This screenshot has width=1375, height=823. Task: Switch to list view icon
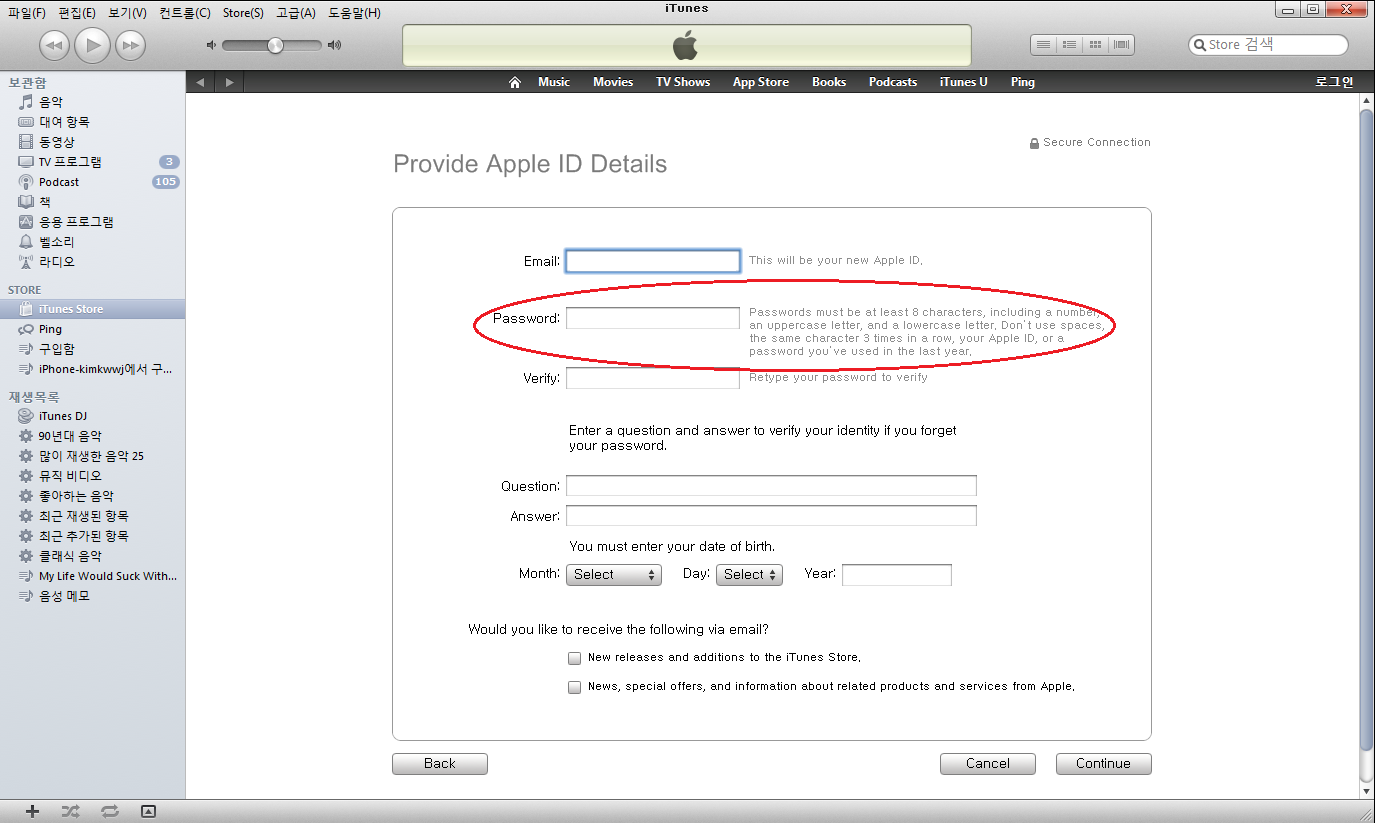(1044, 45)
